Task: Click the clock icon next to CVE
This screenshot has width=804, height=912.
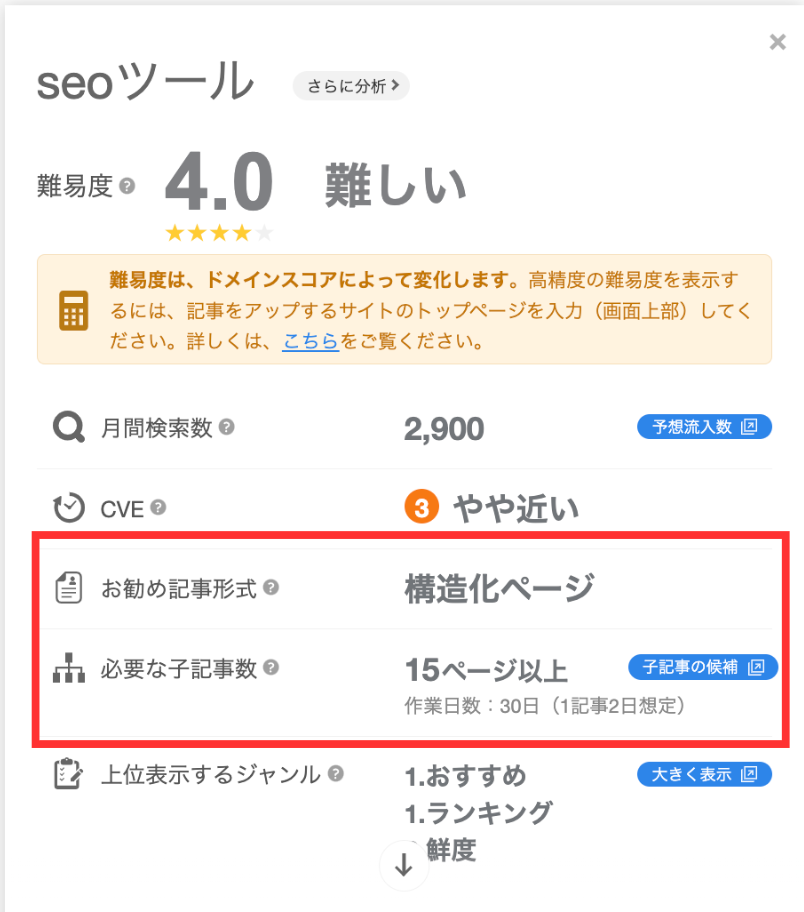Action: tap(67, 508)
